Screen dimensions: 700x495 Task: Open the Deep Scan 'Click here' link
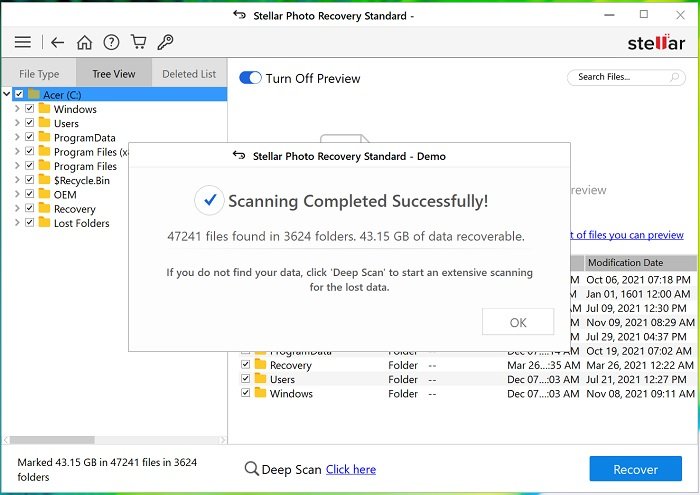click(x=350, y=470)
